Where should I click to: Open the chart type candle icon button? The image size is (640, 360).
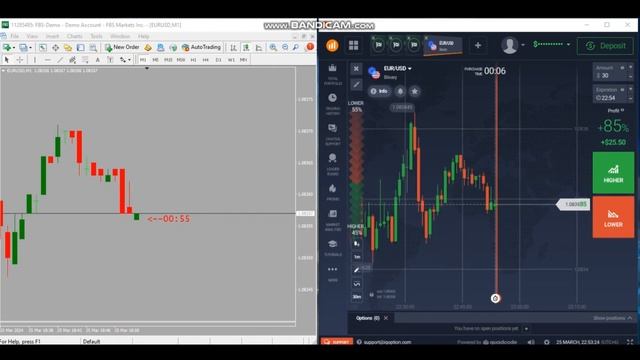tap(357, 244)
